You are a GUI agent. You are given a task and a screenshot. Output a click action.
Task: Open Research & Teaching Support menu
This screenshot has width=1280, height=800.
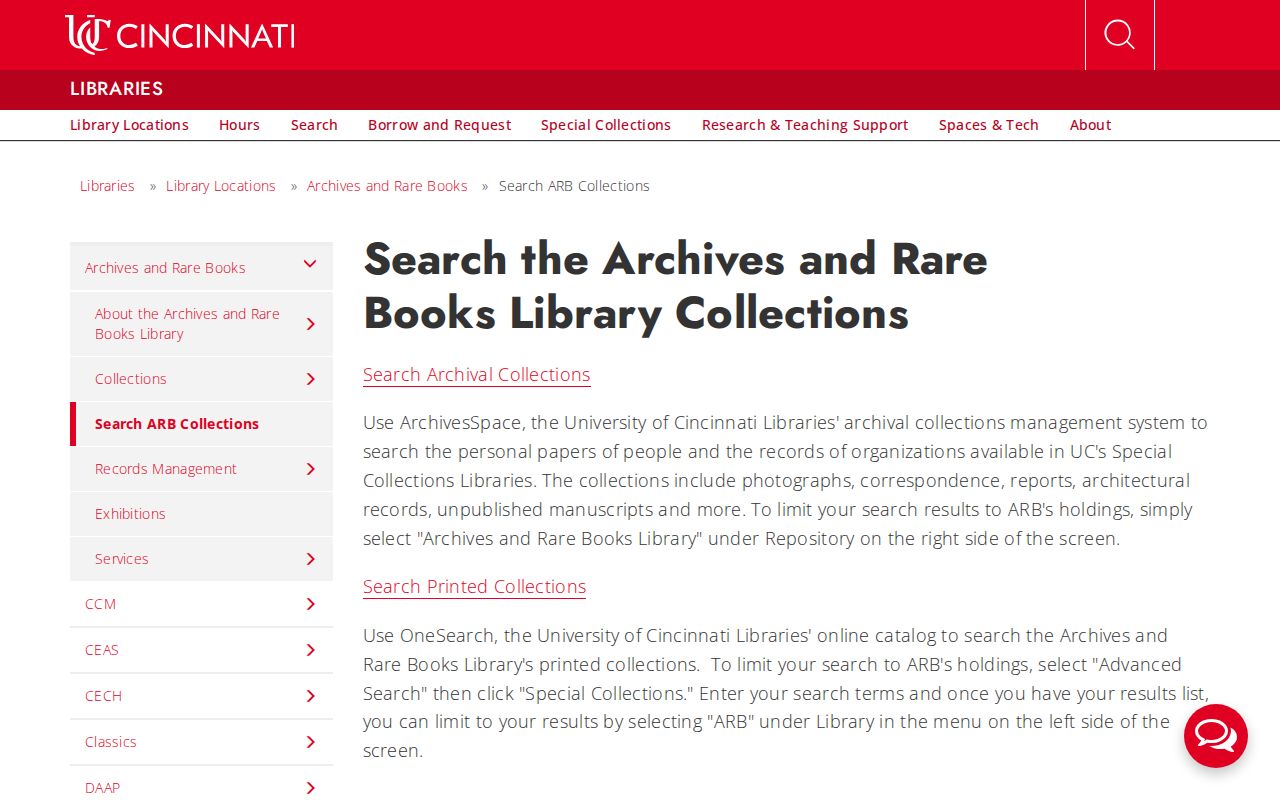point(805,125)
